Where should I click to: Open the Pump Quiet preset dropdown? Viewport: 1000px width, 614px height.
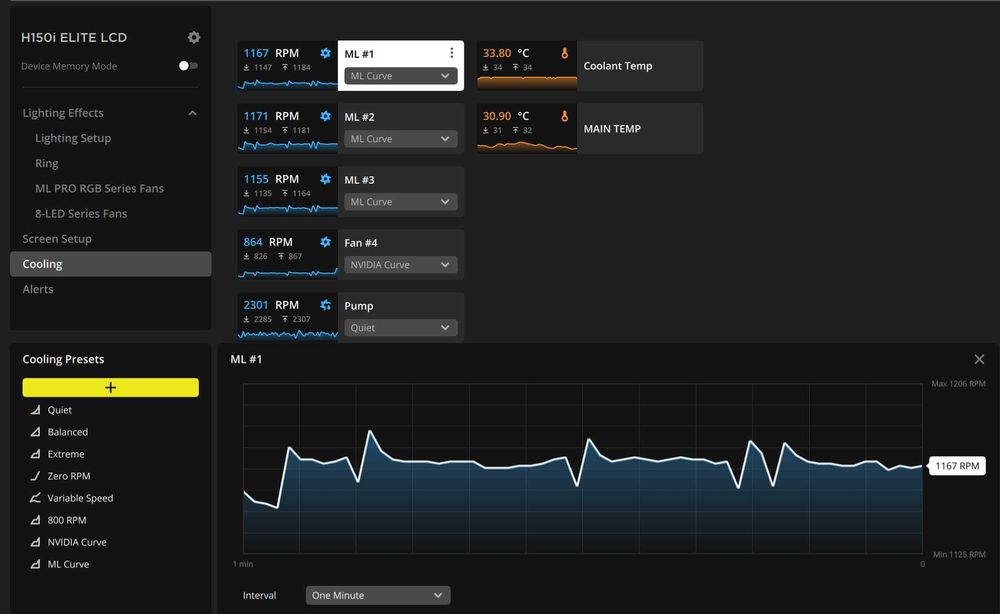[x=401, y=328]
